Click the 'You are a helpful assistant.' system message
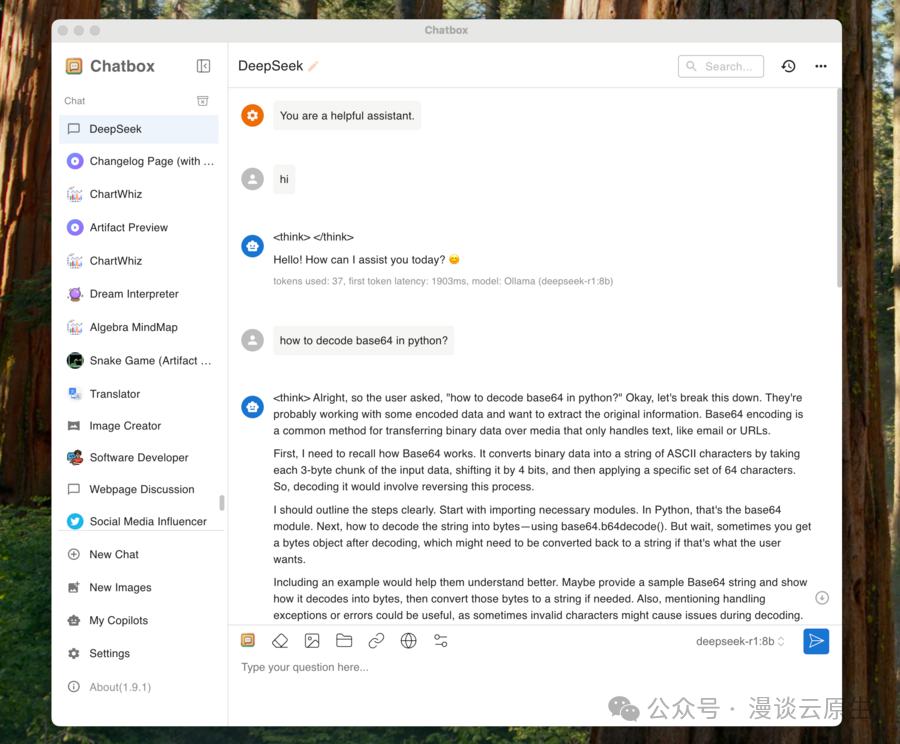The width and height of the screenshot is (900, 744). pyautogui.click(x=347, y=115)
